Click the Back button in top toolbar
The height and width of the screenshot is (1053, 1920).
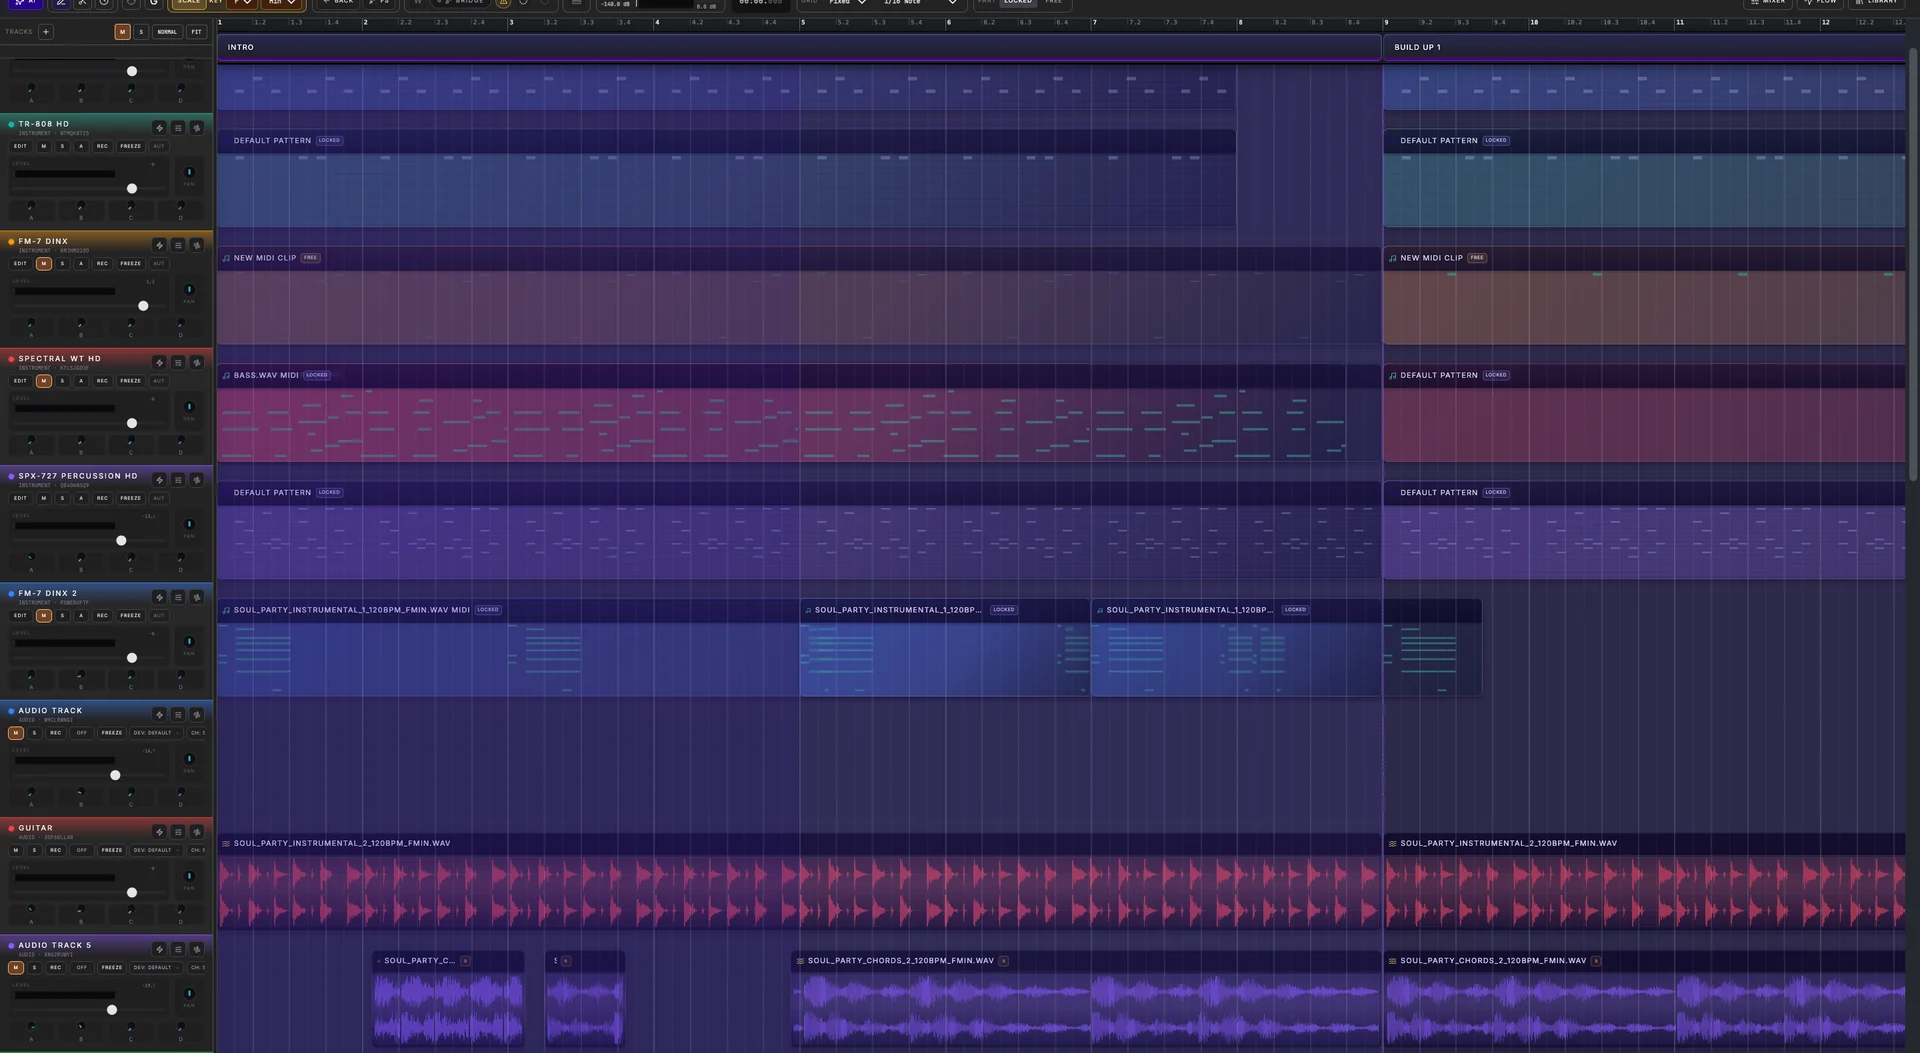tap(339, 3)
